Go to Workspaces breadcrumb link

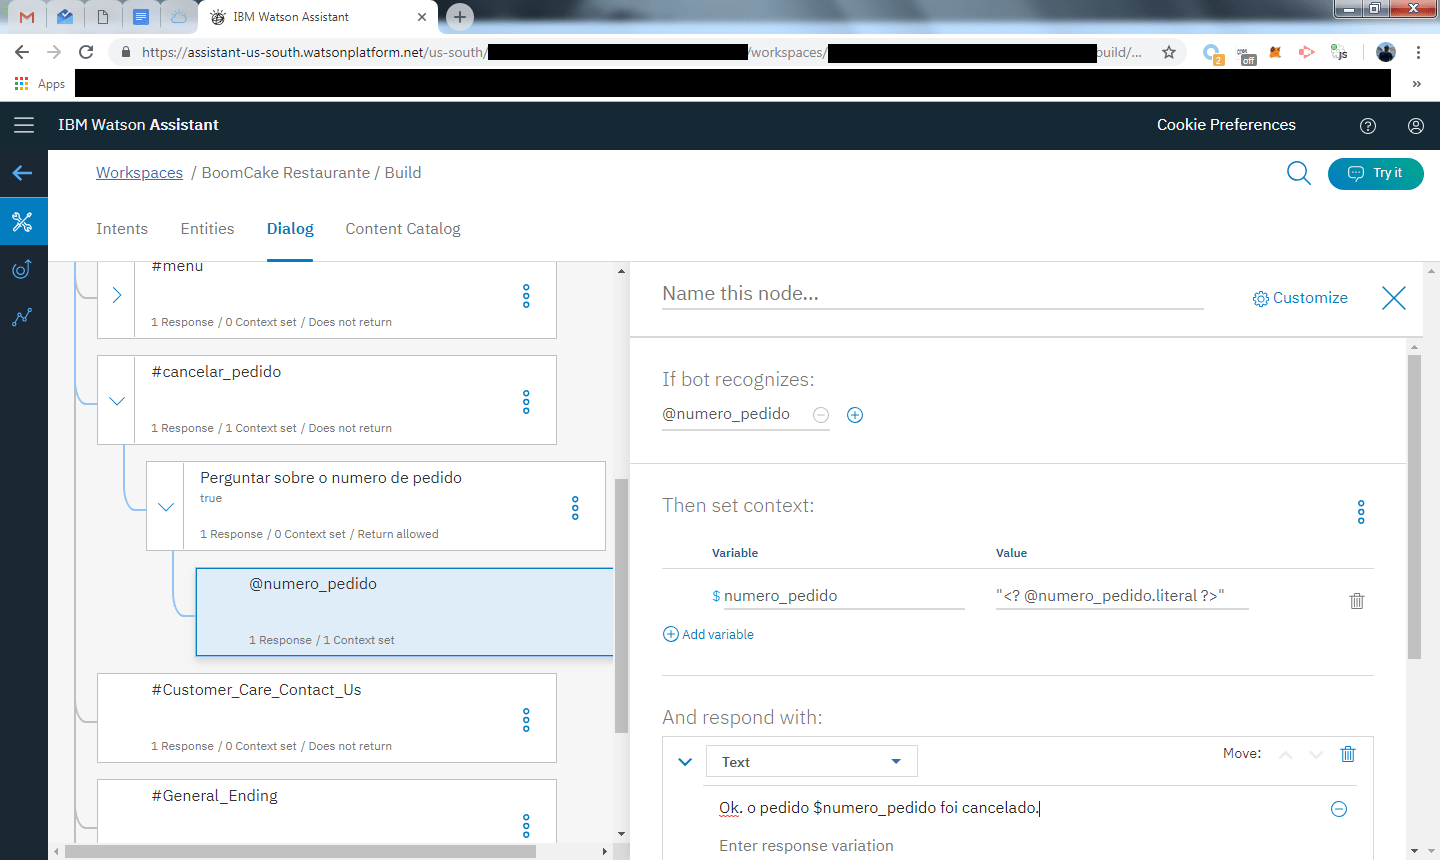139,173
